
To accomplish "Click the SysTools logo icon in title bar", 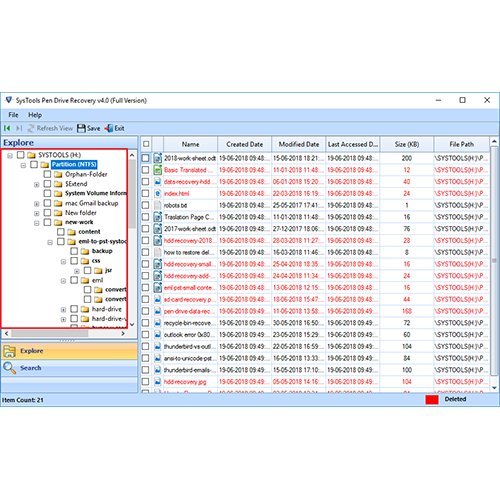I will point(9,100).
